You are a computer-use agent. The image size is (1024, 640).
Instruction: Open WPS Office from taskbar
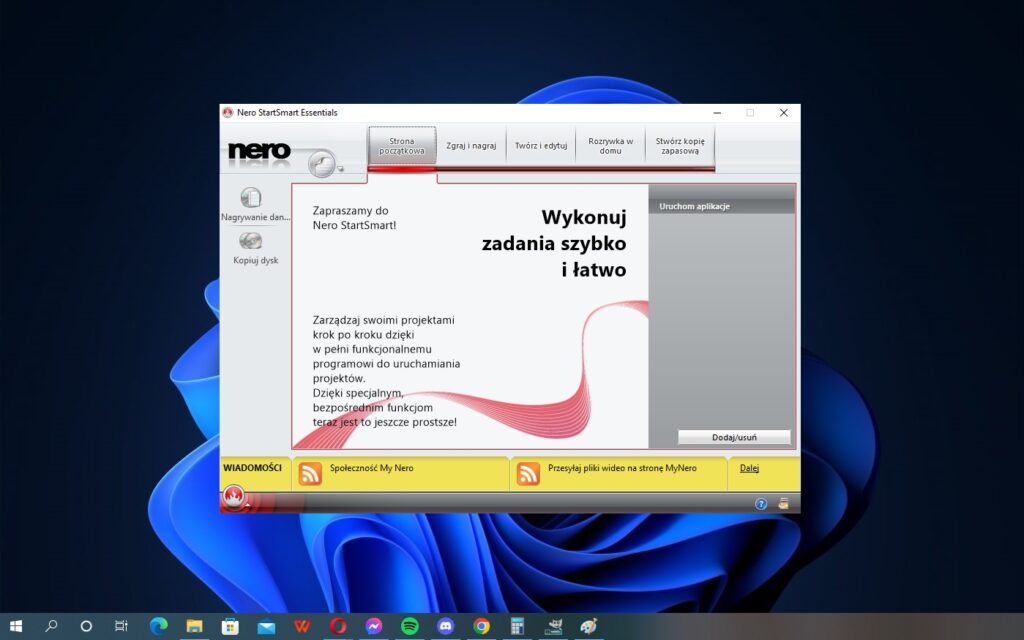click(x=302, y=626)
